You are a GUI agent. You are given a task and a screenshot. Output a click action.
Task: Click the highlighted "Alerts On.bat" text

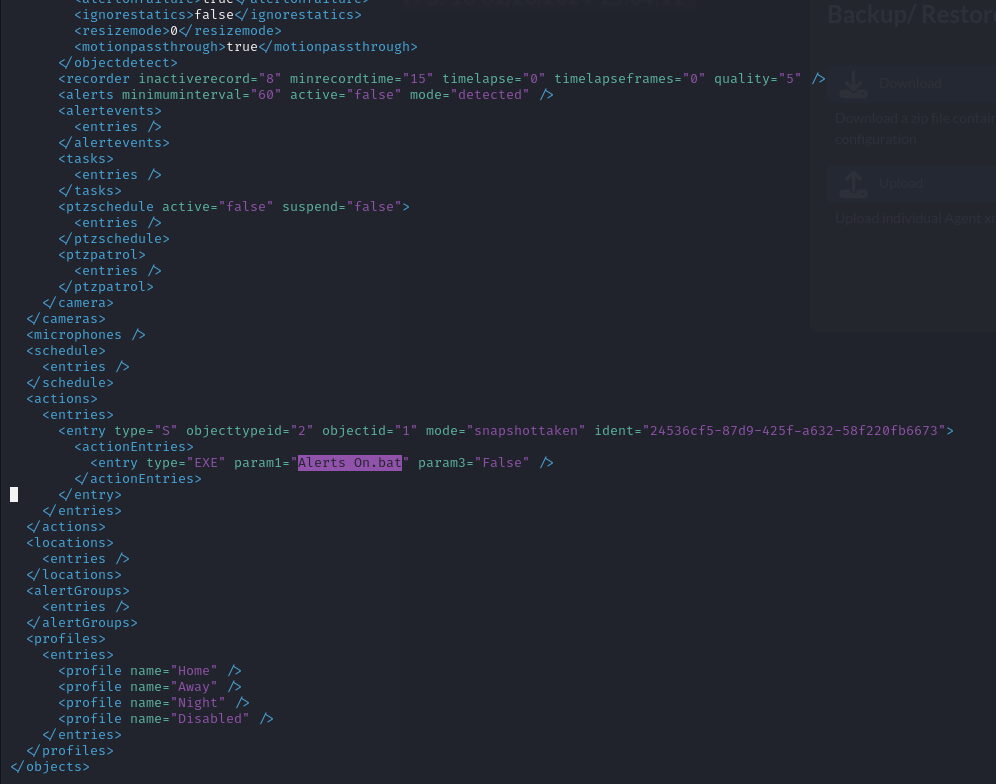[x=350, y=463]
